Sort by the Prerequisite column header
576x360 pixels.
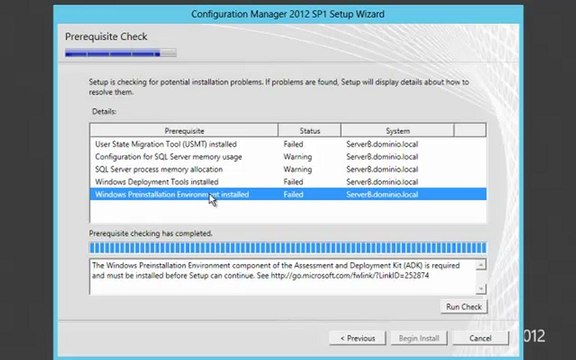184,131
